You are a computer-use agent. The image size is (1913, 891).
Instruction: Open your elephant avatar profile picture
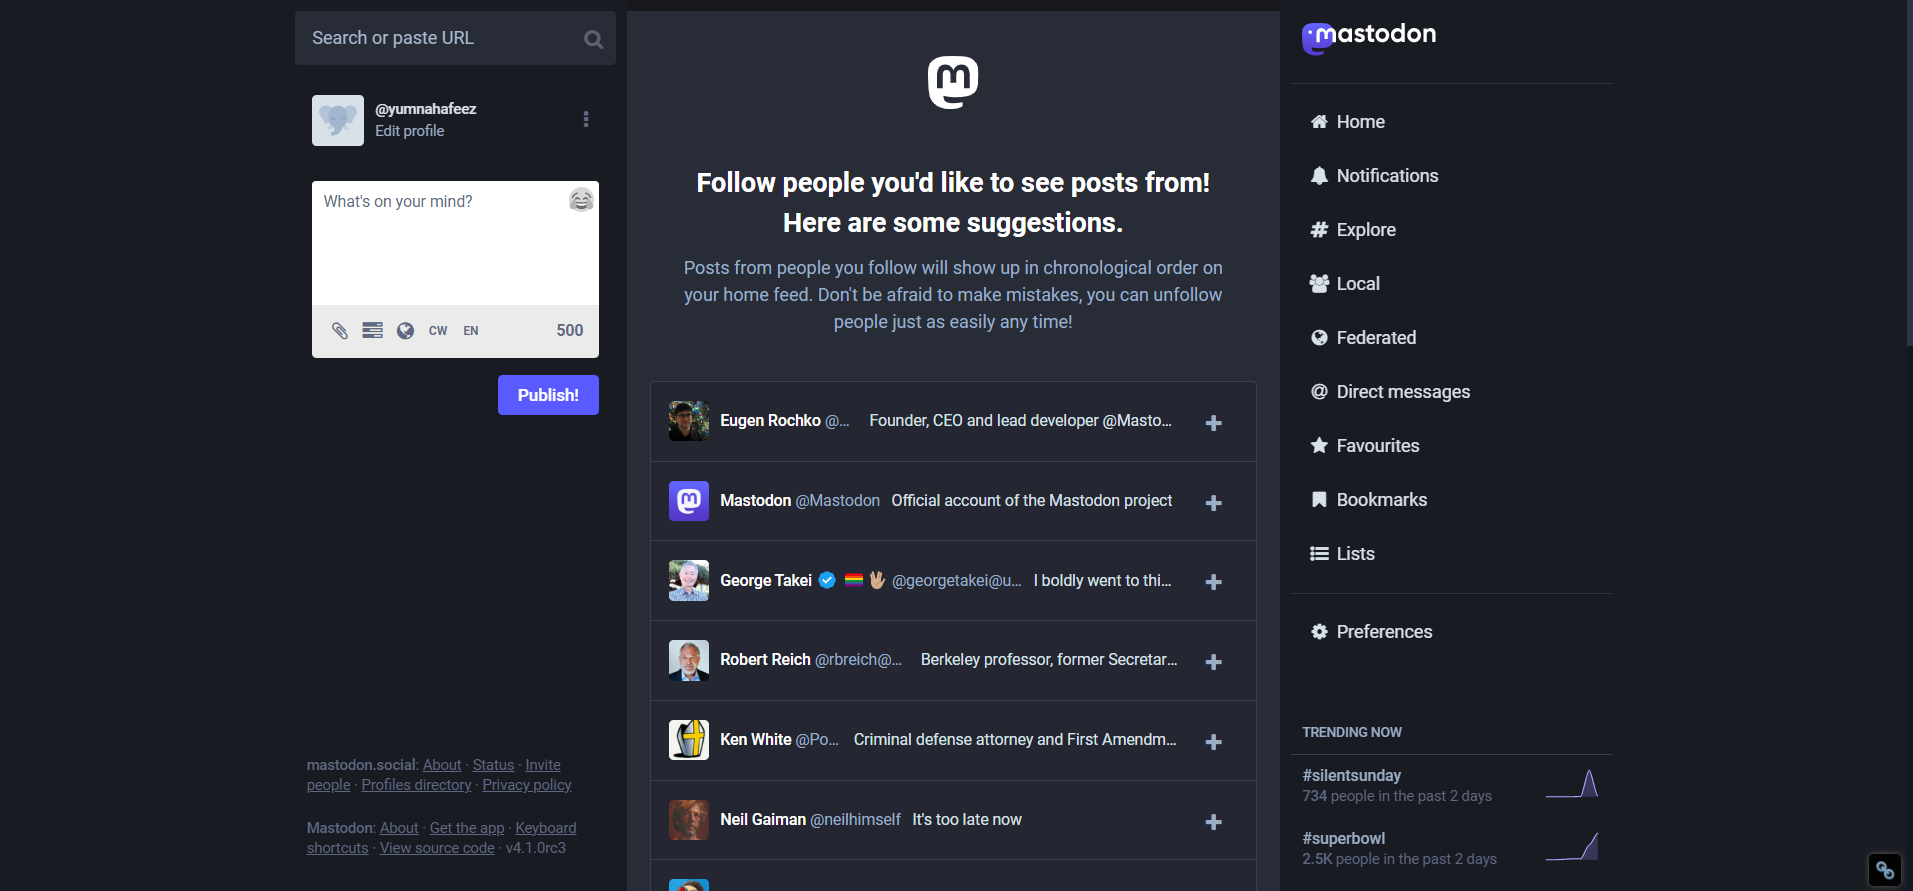pyautogui.click(x=338, y=120)
